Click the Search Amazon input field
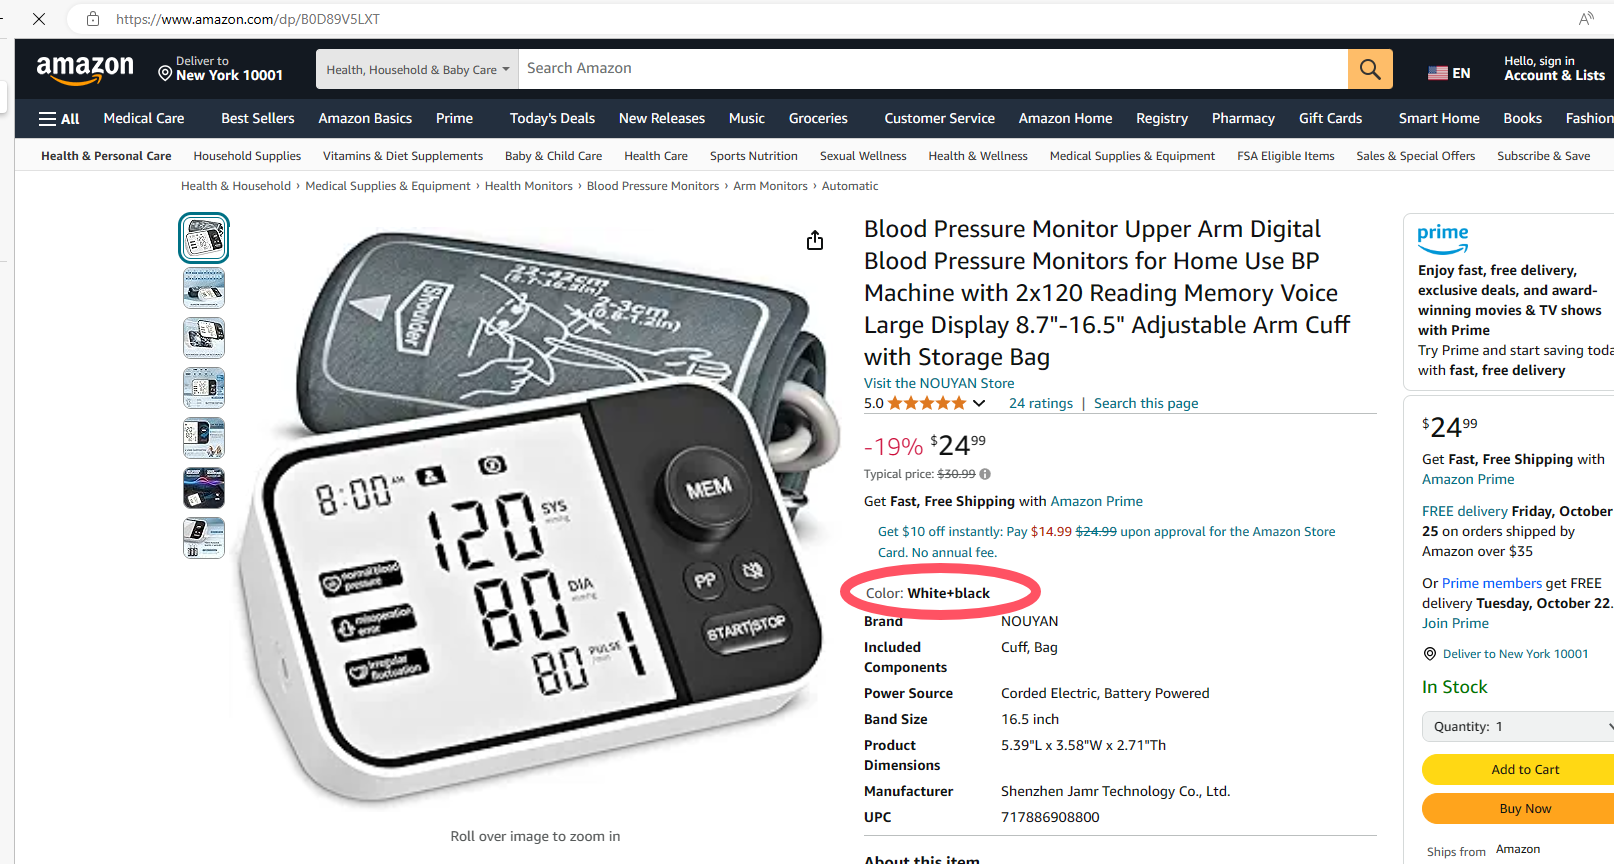 click(x=933, y=69)
